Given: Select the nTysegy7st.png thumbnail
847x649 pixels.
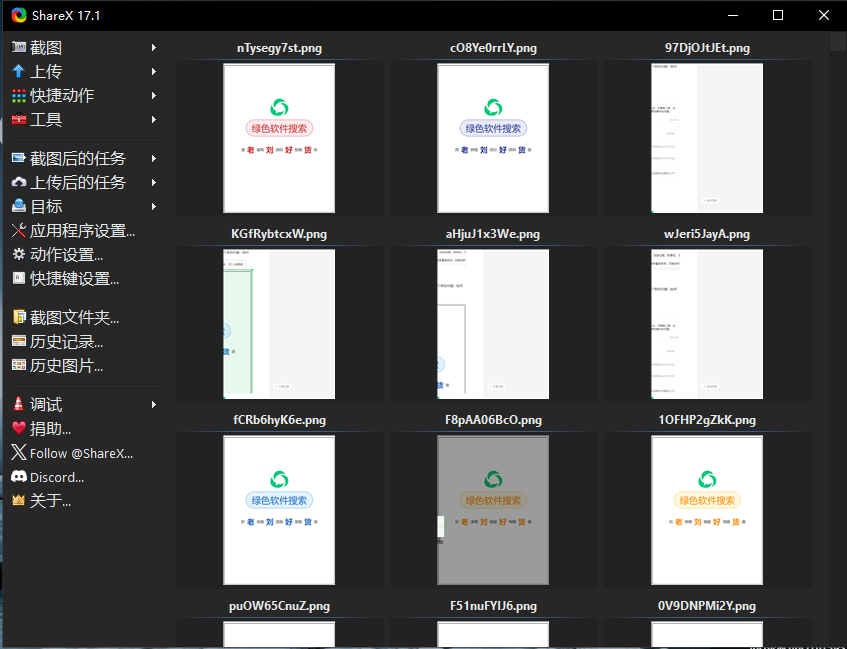Looking at the screenshot, I should 279,138.
